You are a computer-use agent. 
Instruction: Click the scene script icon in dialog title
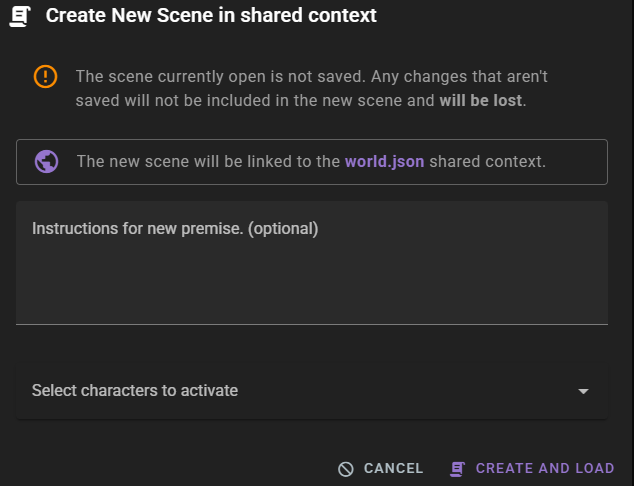(x=20, y=15)
